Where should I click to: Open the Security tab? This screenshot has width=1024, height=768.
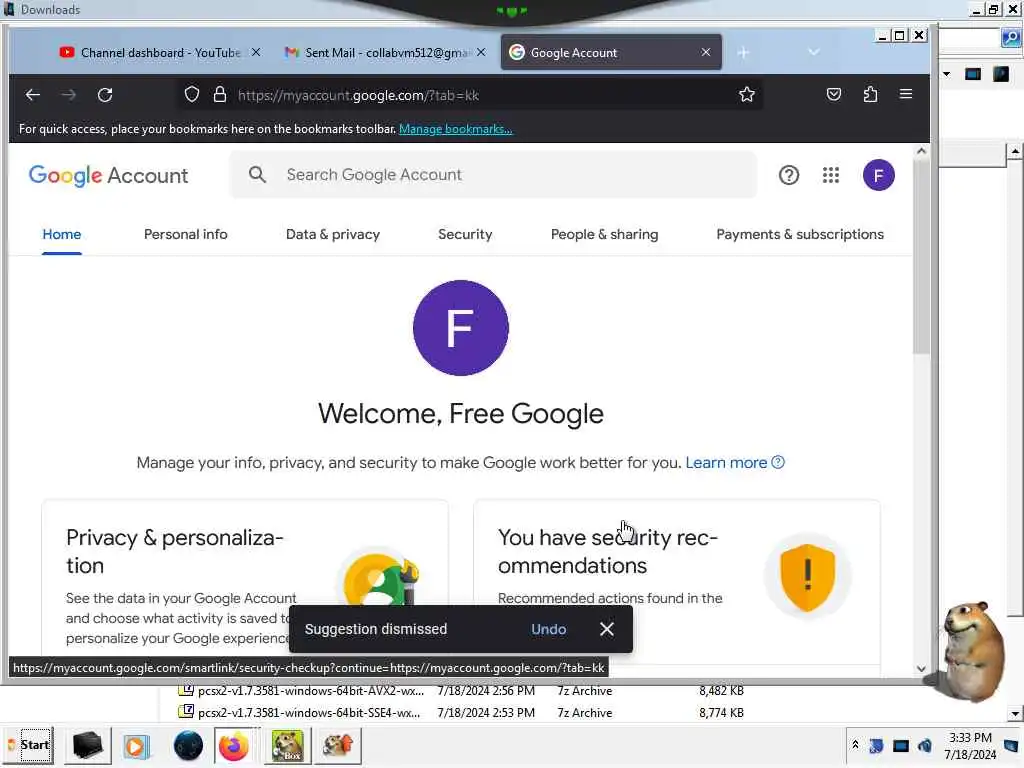(465, 234)
